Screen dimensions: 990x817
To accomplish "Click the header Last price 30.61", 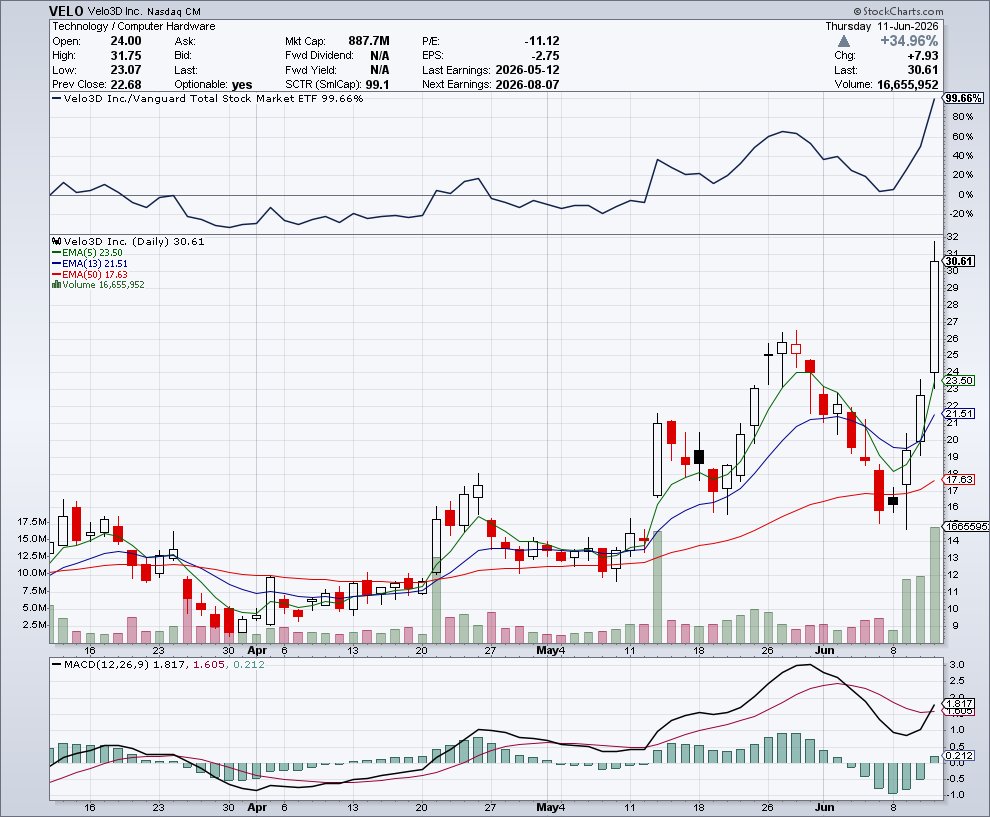I will [x=922, y=70].
